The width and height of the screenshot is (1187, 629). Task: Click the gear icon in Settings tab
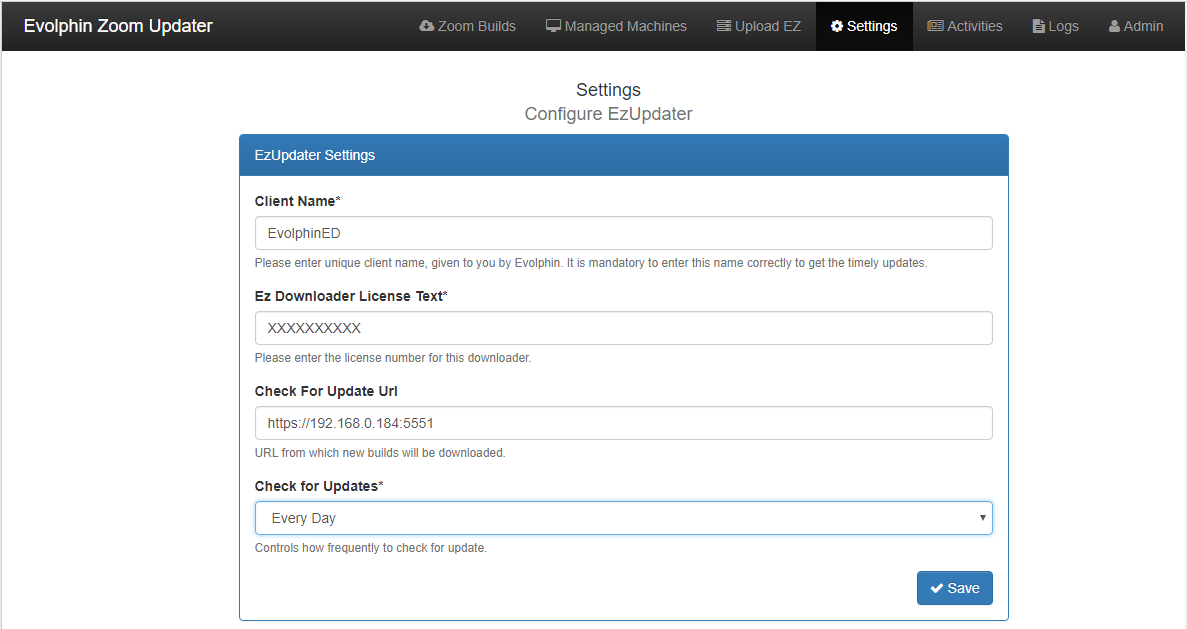pos(837,26)
